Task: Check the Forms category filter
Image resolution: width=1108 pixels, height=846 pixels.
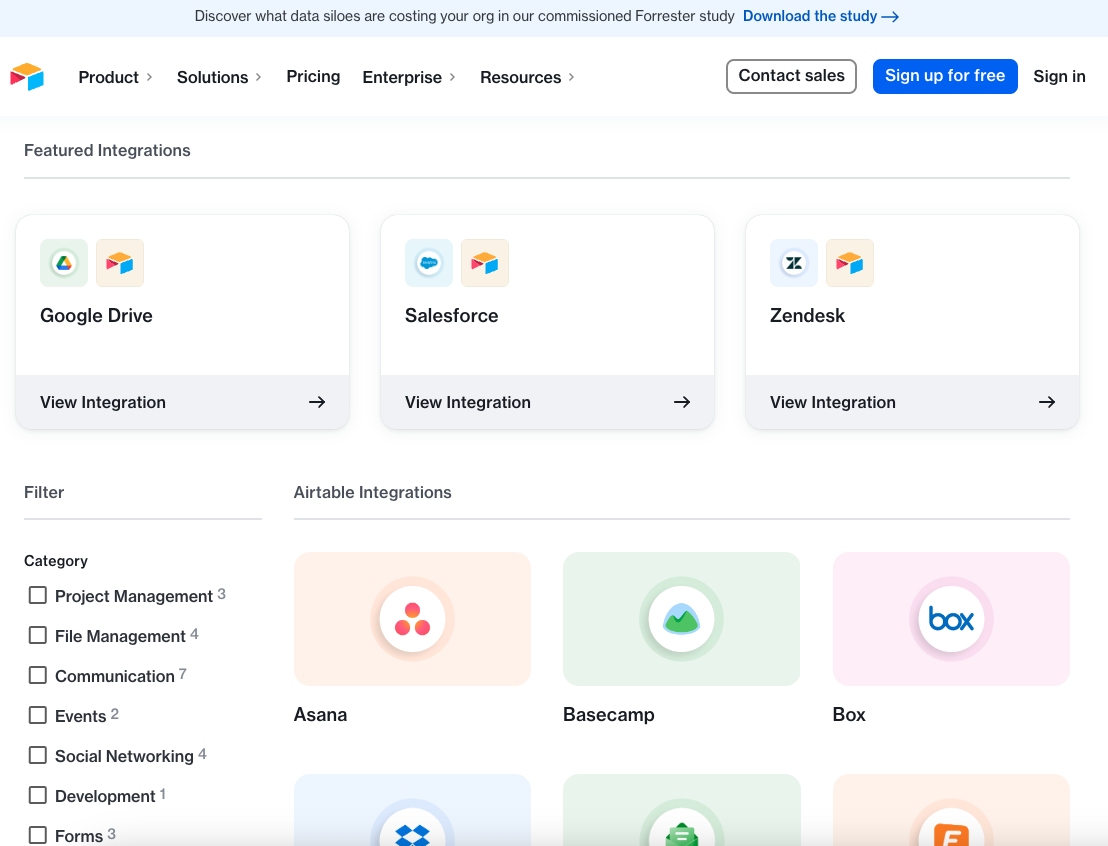Action: [x=37, y=835]
